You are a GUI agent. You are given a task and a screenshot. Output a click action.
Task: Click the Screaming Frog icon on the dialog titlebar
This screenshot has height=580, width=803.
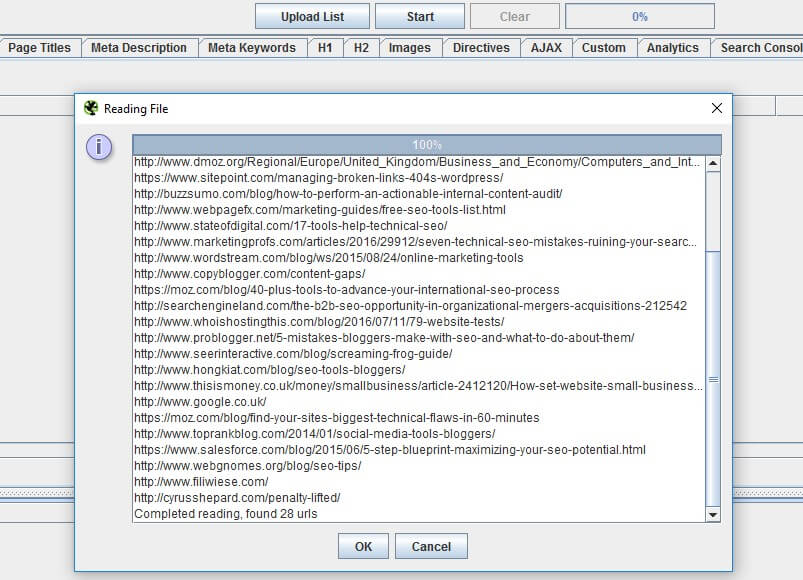(x=91, y=108)
